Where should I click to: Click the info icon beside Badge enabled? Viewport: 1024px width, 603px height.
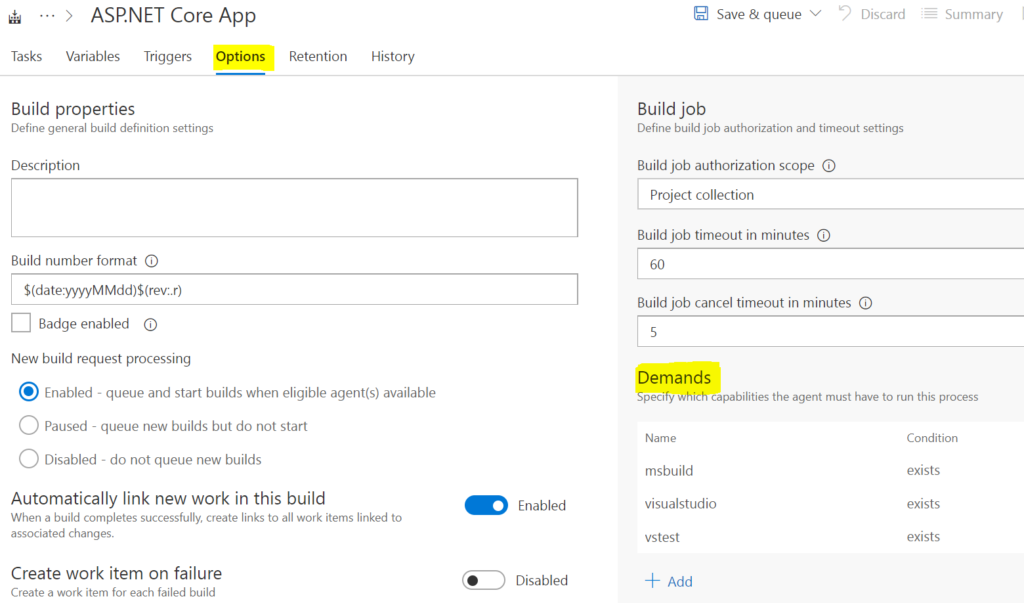tap(150, 324)
